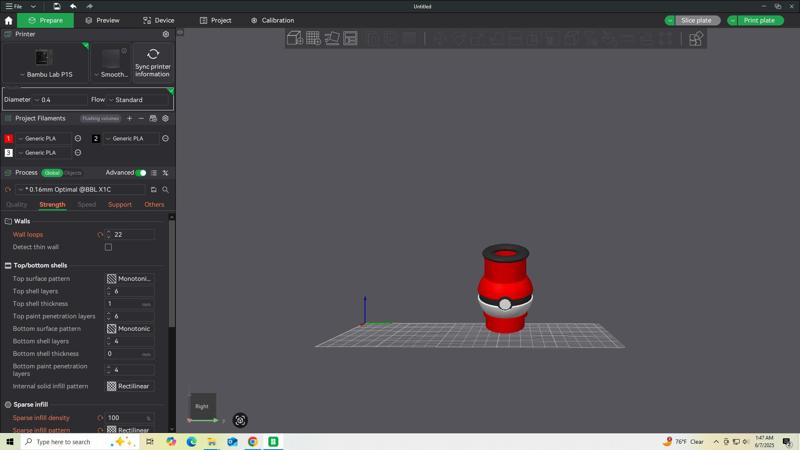Click the Flushing volumes button
Viewport: 800px width, 450px height.
[x=101, y=118]
